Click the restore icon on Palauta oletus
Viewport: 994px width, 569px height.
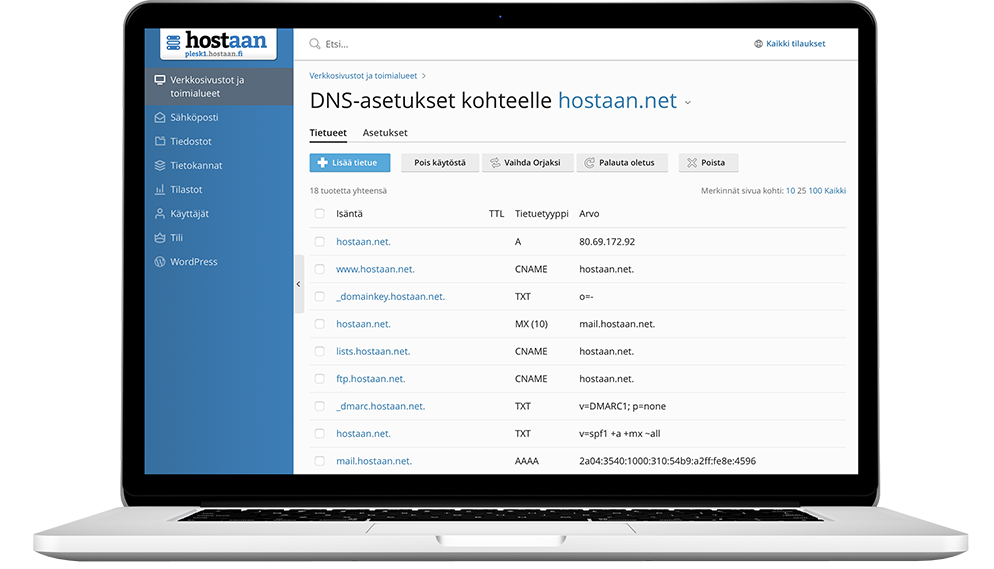589,163
